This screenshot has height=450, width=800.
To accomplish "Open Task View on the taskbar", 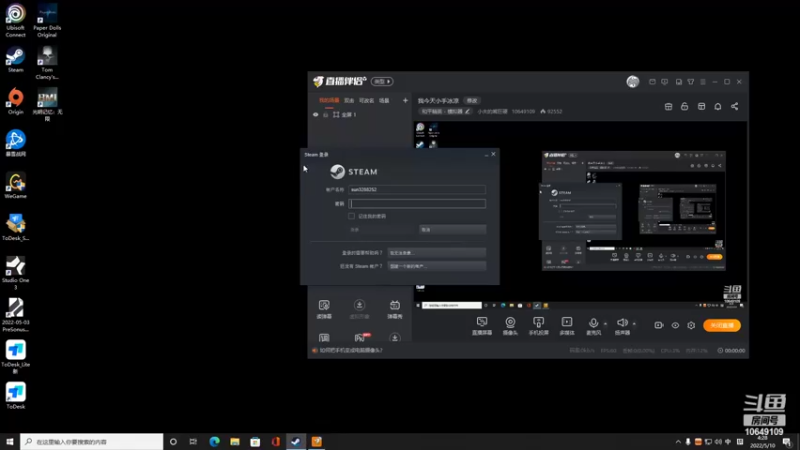I will click(x=193, y=442).
